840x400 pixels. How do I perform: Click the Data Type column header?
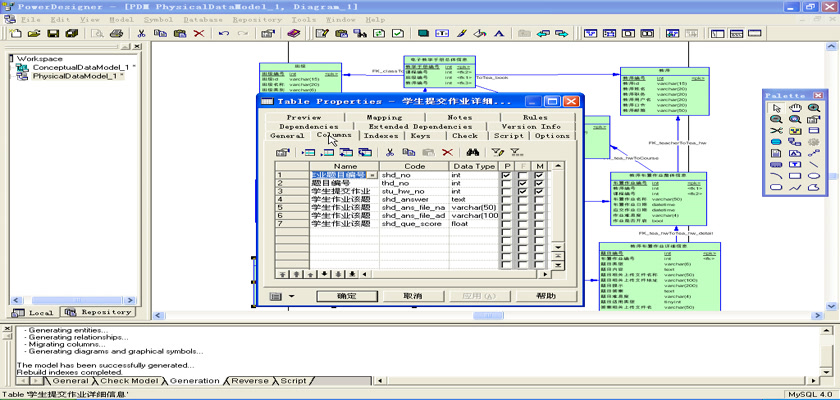pyautogui.click(x=474, y=167)
